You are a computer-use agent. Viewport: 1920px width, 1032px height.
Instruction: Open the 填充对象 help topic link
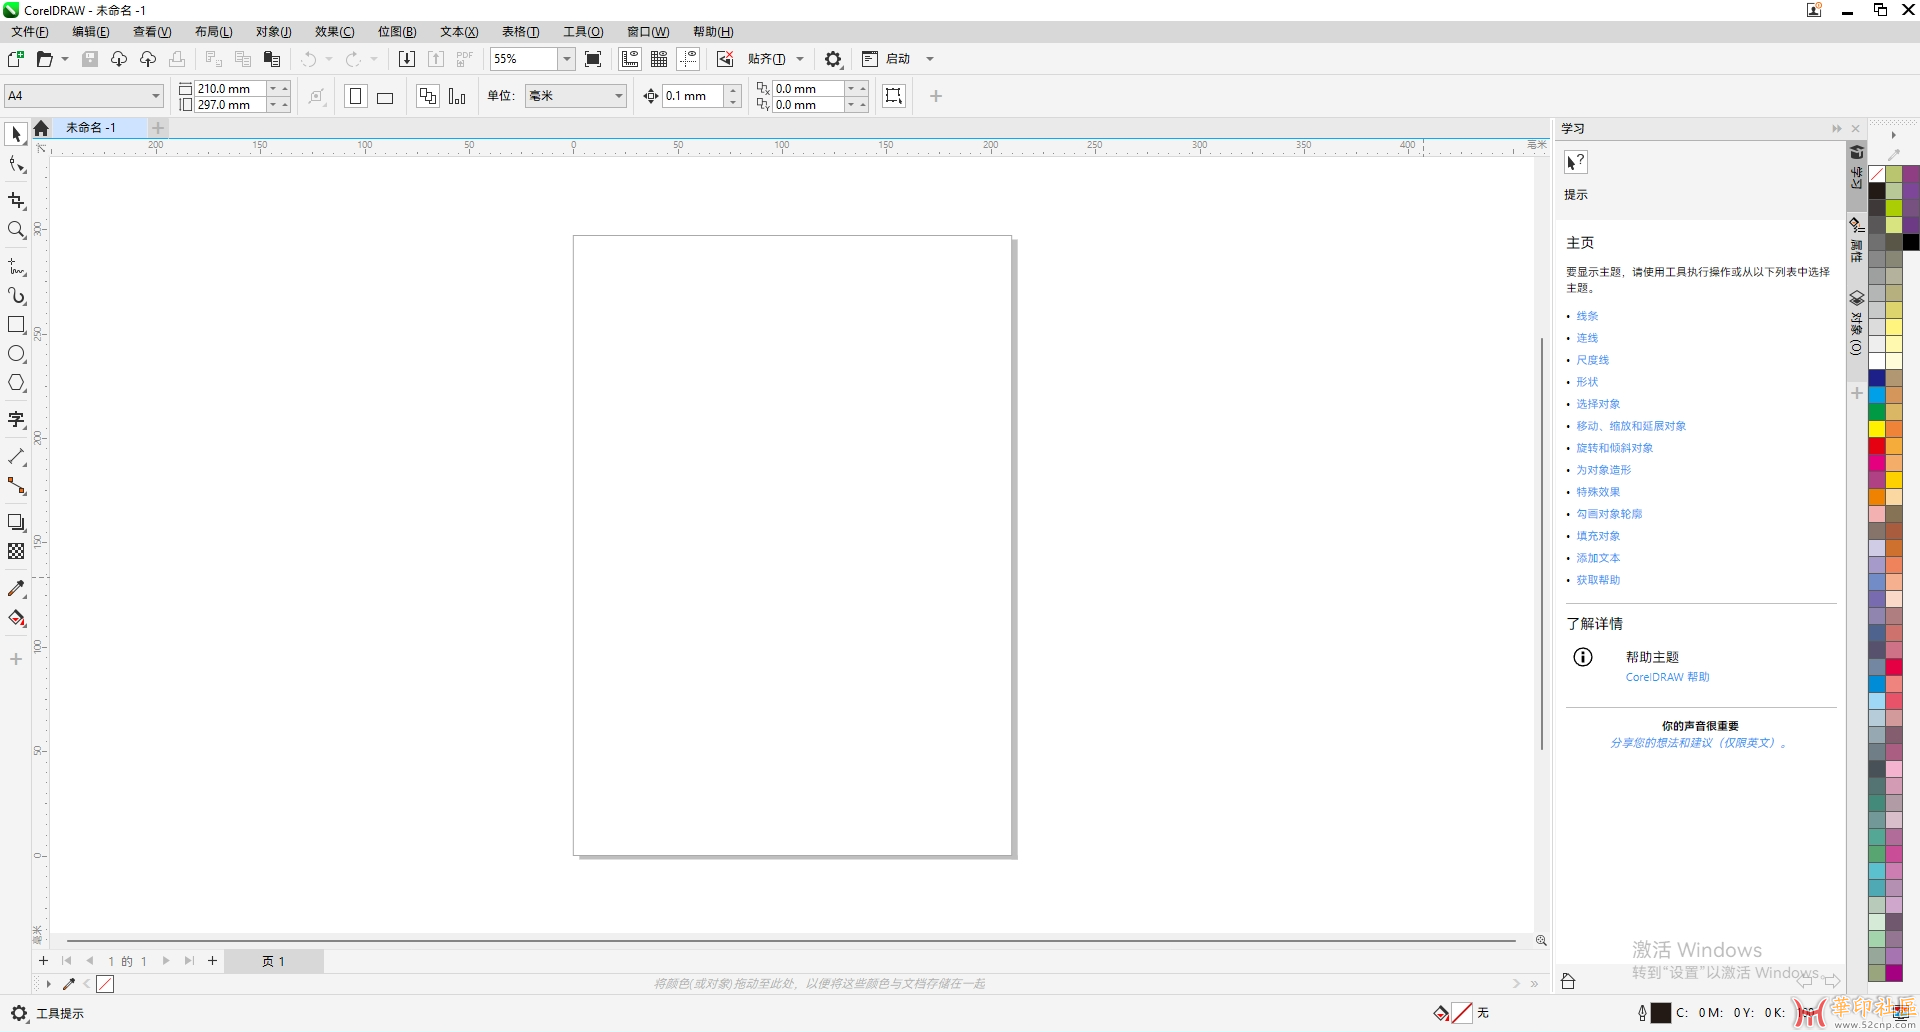pyautogui.click(x=1598, y=536)
